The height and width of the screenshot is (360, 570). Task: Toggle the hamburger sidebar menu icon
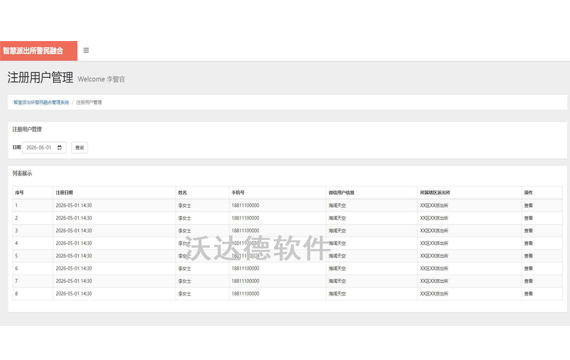point(86,50)
